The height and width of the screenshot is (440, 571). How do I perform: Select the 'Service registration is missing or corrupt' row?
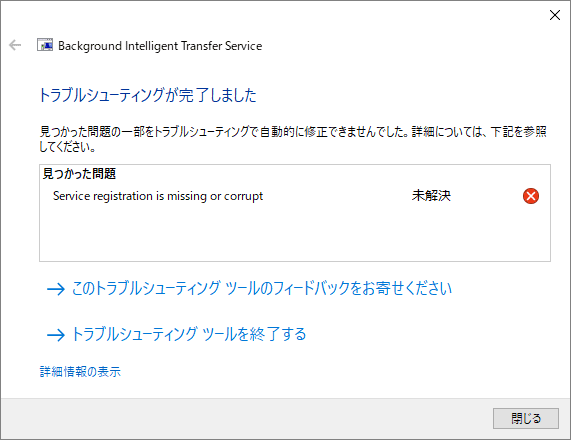point(295,196)
